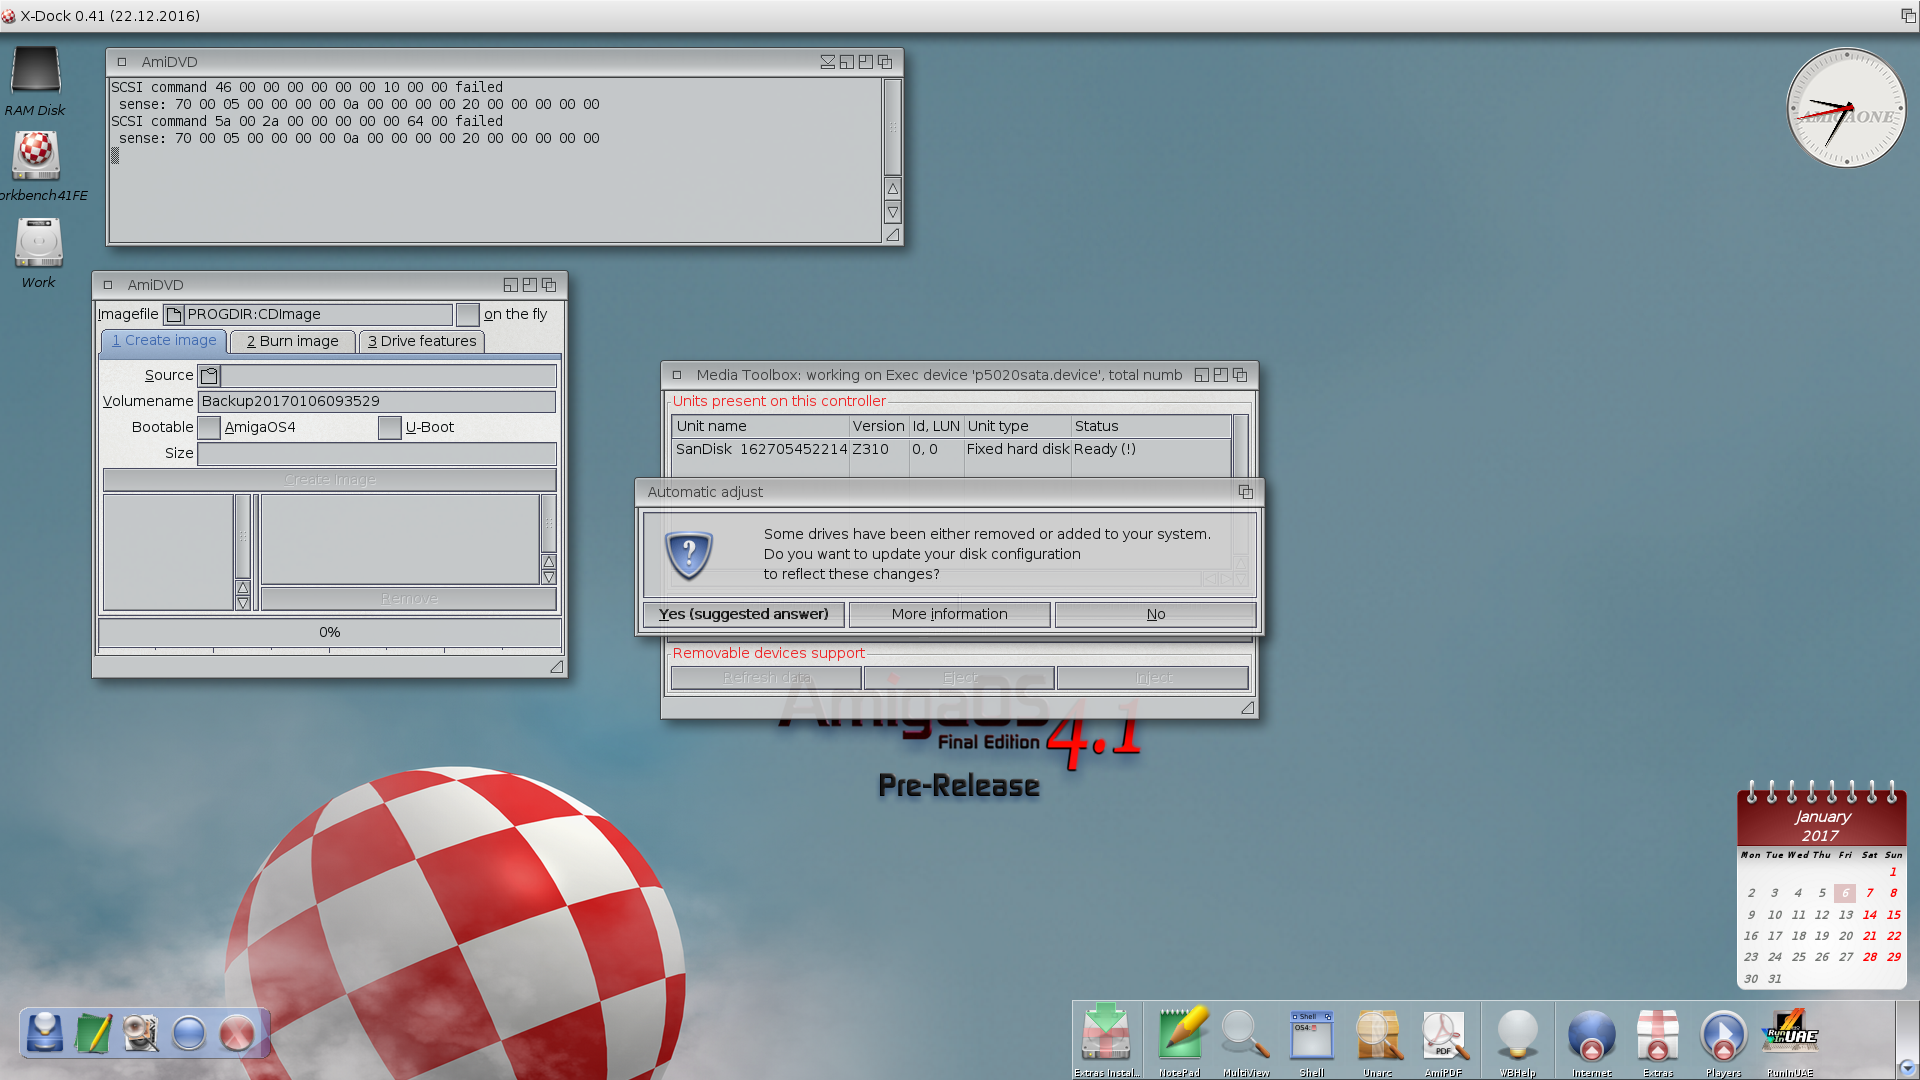The height and width of the screenshot is (1080, 1920).
Task: Click console scrollbar down arrow
Action: point(893,213)
